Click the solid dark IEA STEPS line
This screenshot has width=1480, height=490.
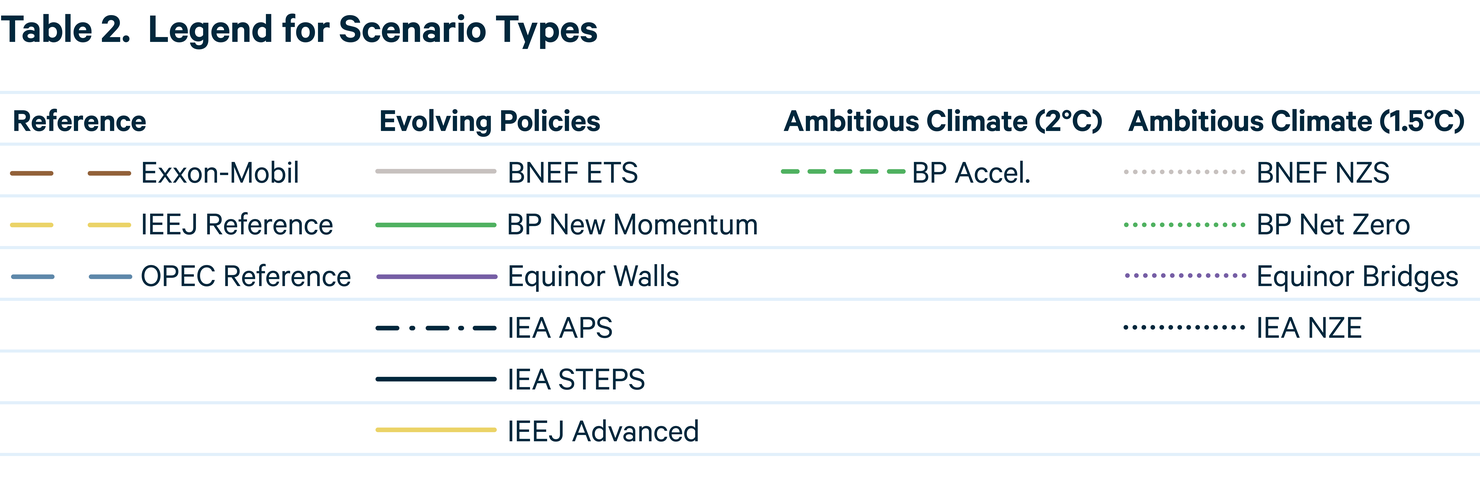(436, 380)
